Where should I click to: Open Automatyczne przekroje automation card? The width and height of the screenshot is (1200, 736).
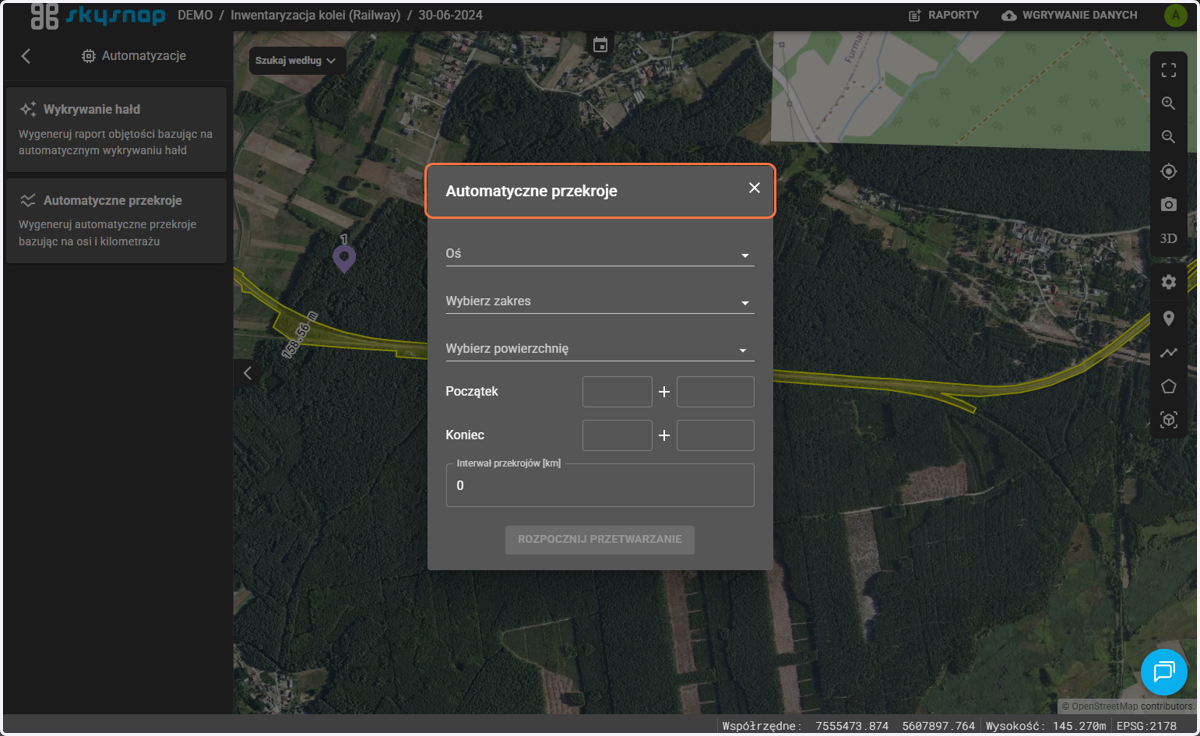(116, 220)
